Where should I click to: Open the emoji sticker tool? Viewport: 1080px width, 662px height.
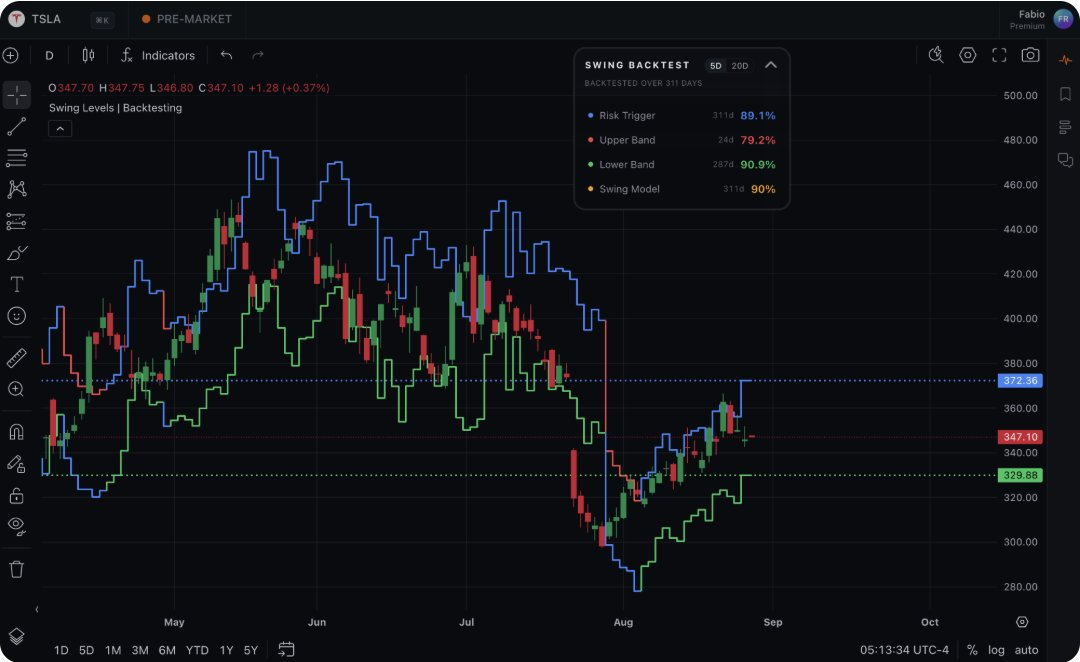click(17, 316)
